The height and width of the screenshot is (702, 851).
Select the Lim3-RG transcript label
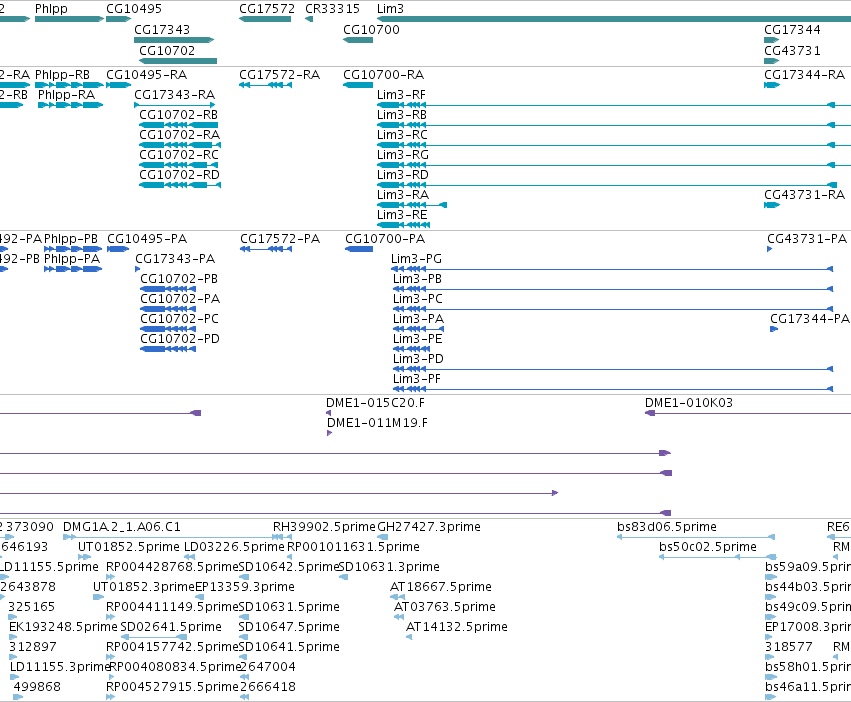coord(403,155)
